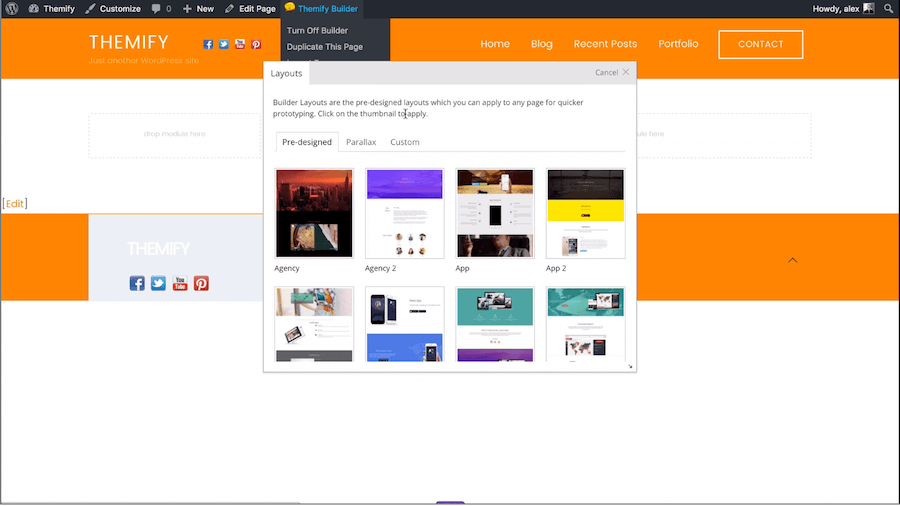900x506 pixels.
Task: Go to the THEMIFY site title link
Action: click(129, 42)
